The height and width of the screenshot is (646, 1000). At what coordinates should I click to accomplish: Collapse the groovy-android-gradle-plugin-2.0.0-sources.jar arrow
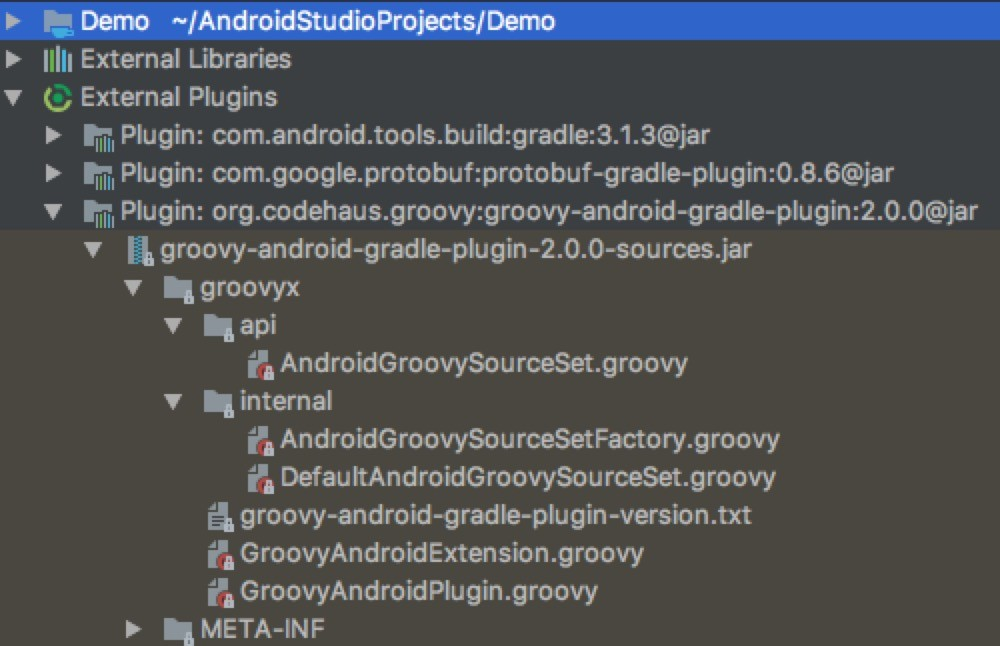click(x=93, y=249)
